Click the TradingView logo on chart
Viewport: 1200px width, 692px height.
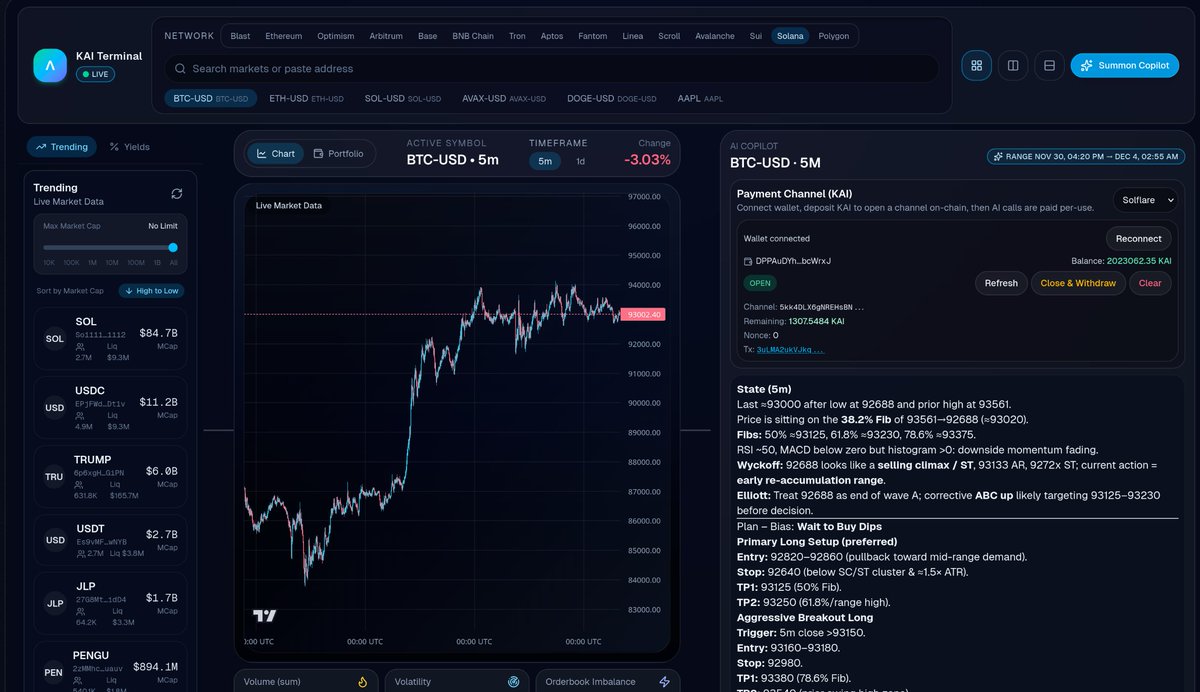pos(264,616)
